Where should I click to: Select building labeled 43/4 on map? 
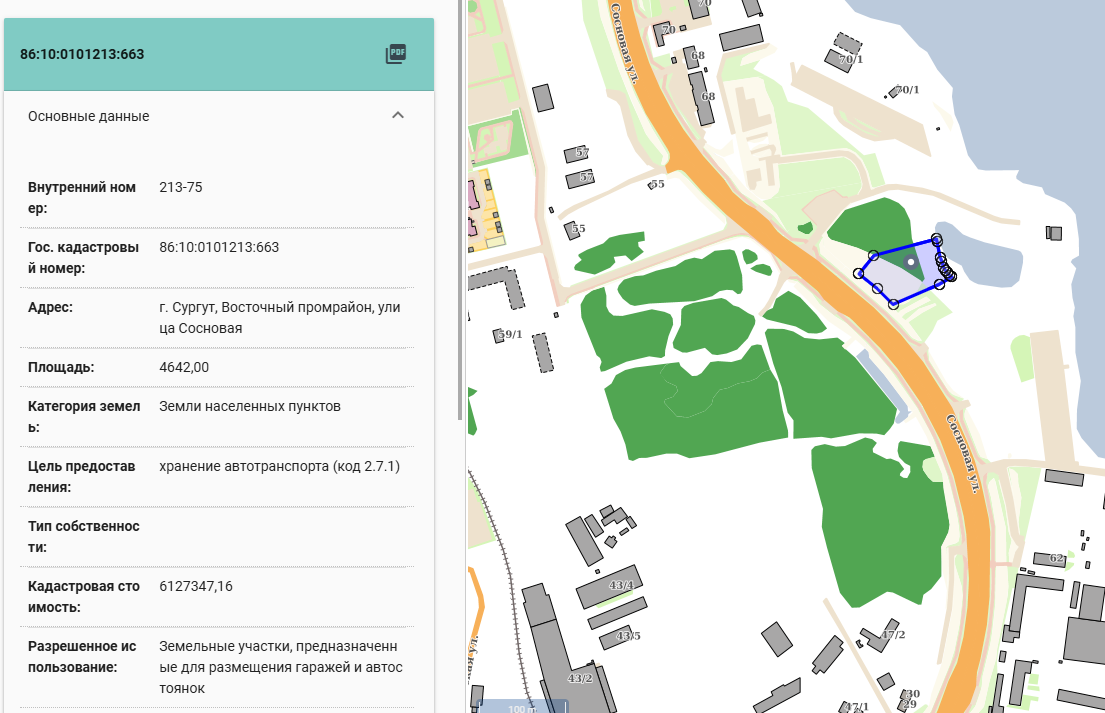pyautogui.click(x=610, y=589)
